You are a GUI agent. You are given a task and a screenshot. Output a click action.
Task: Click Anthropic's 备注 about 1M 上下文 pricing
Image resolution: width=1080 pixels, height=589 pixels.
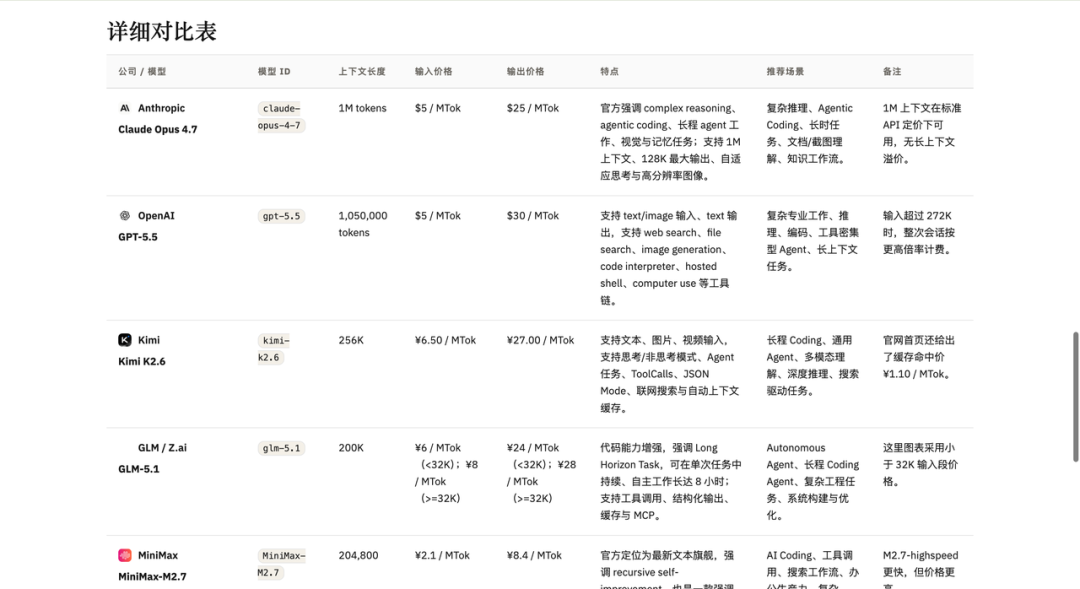[x=922, y=134]
